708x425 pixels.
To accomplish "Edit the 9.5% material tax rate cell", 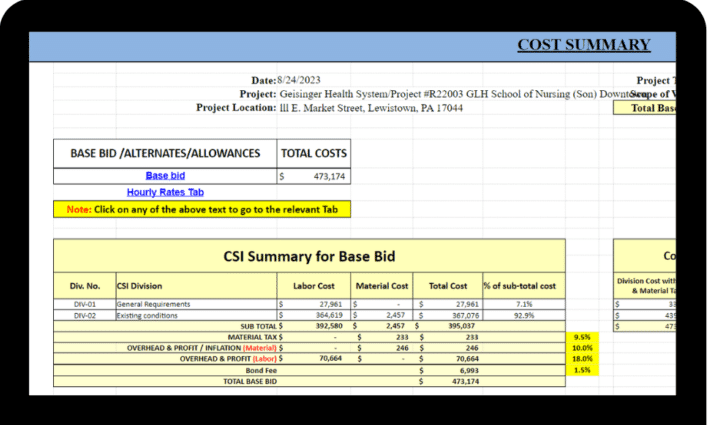I will (581, 338).
